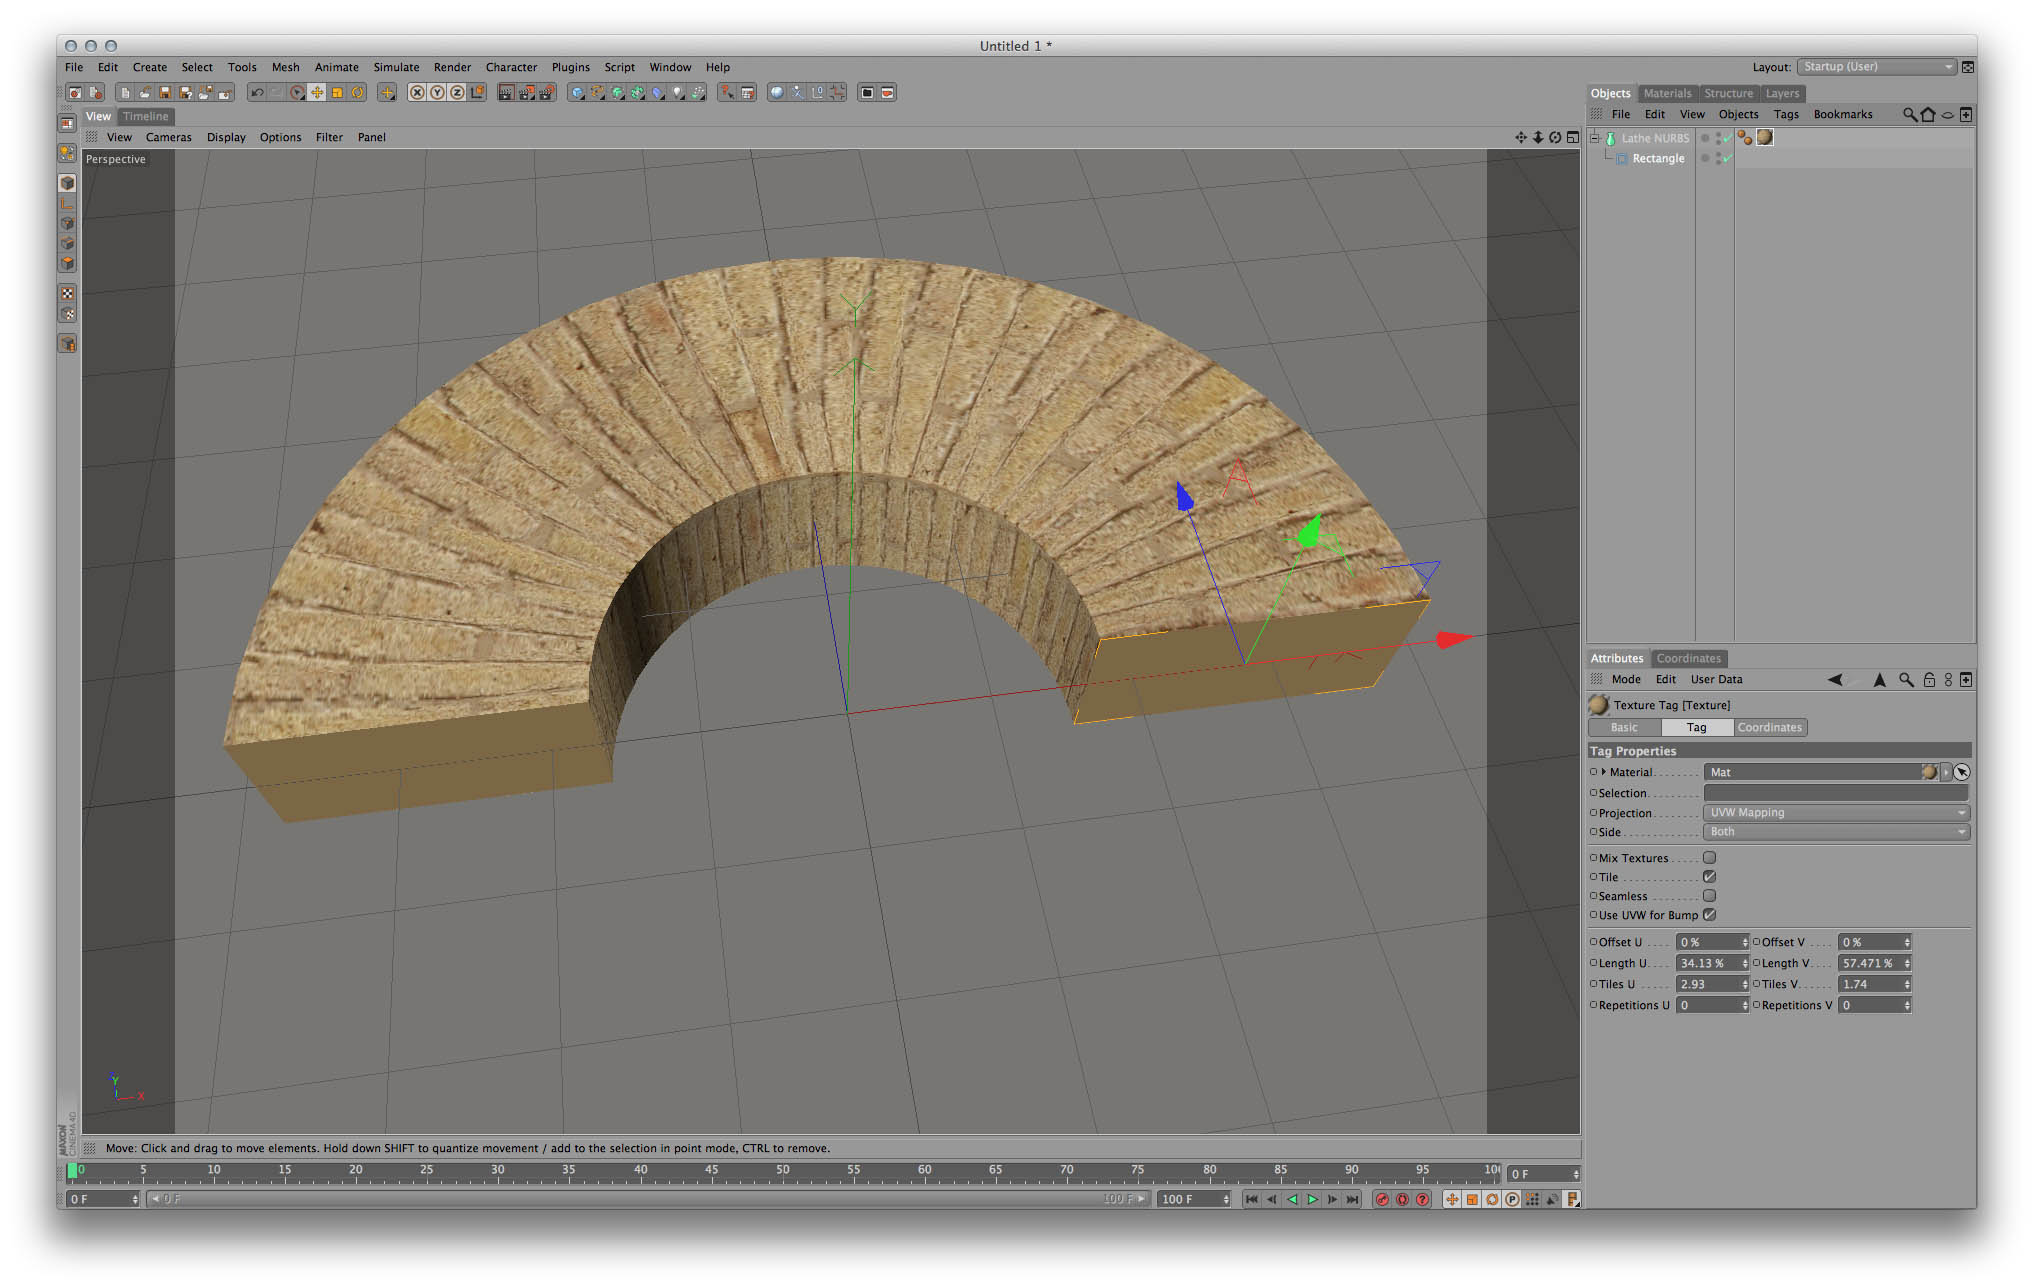This screenshot has height=1288, width=2034.
Task: Click the Record Active Objects key icon
Action: [x=1382, y=1199]
